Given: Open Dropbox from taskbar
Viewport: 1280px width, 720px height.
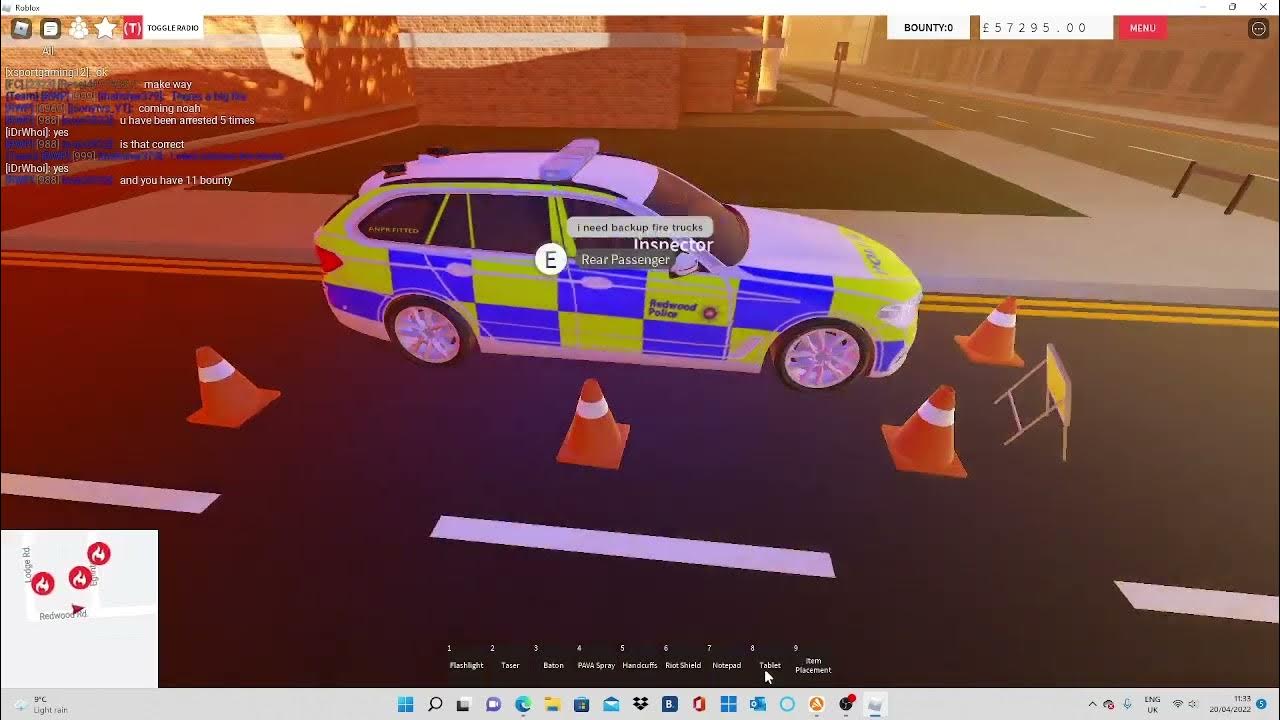Looking at the screenshot, I should pyautogui.click(x=640, y=704).
